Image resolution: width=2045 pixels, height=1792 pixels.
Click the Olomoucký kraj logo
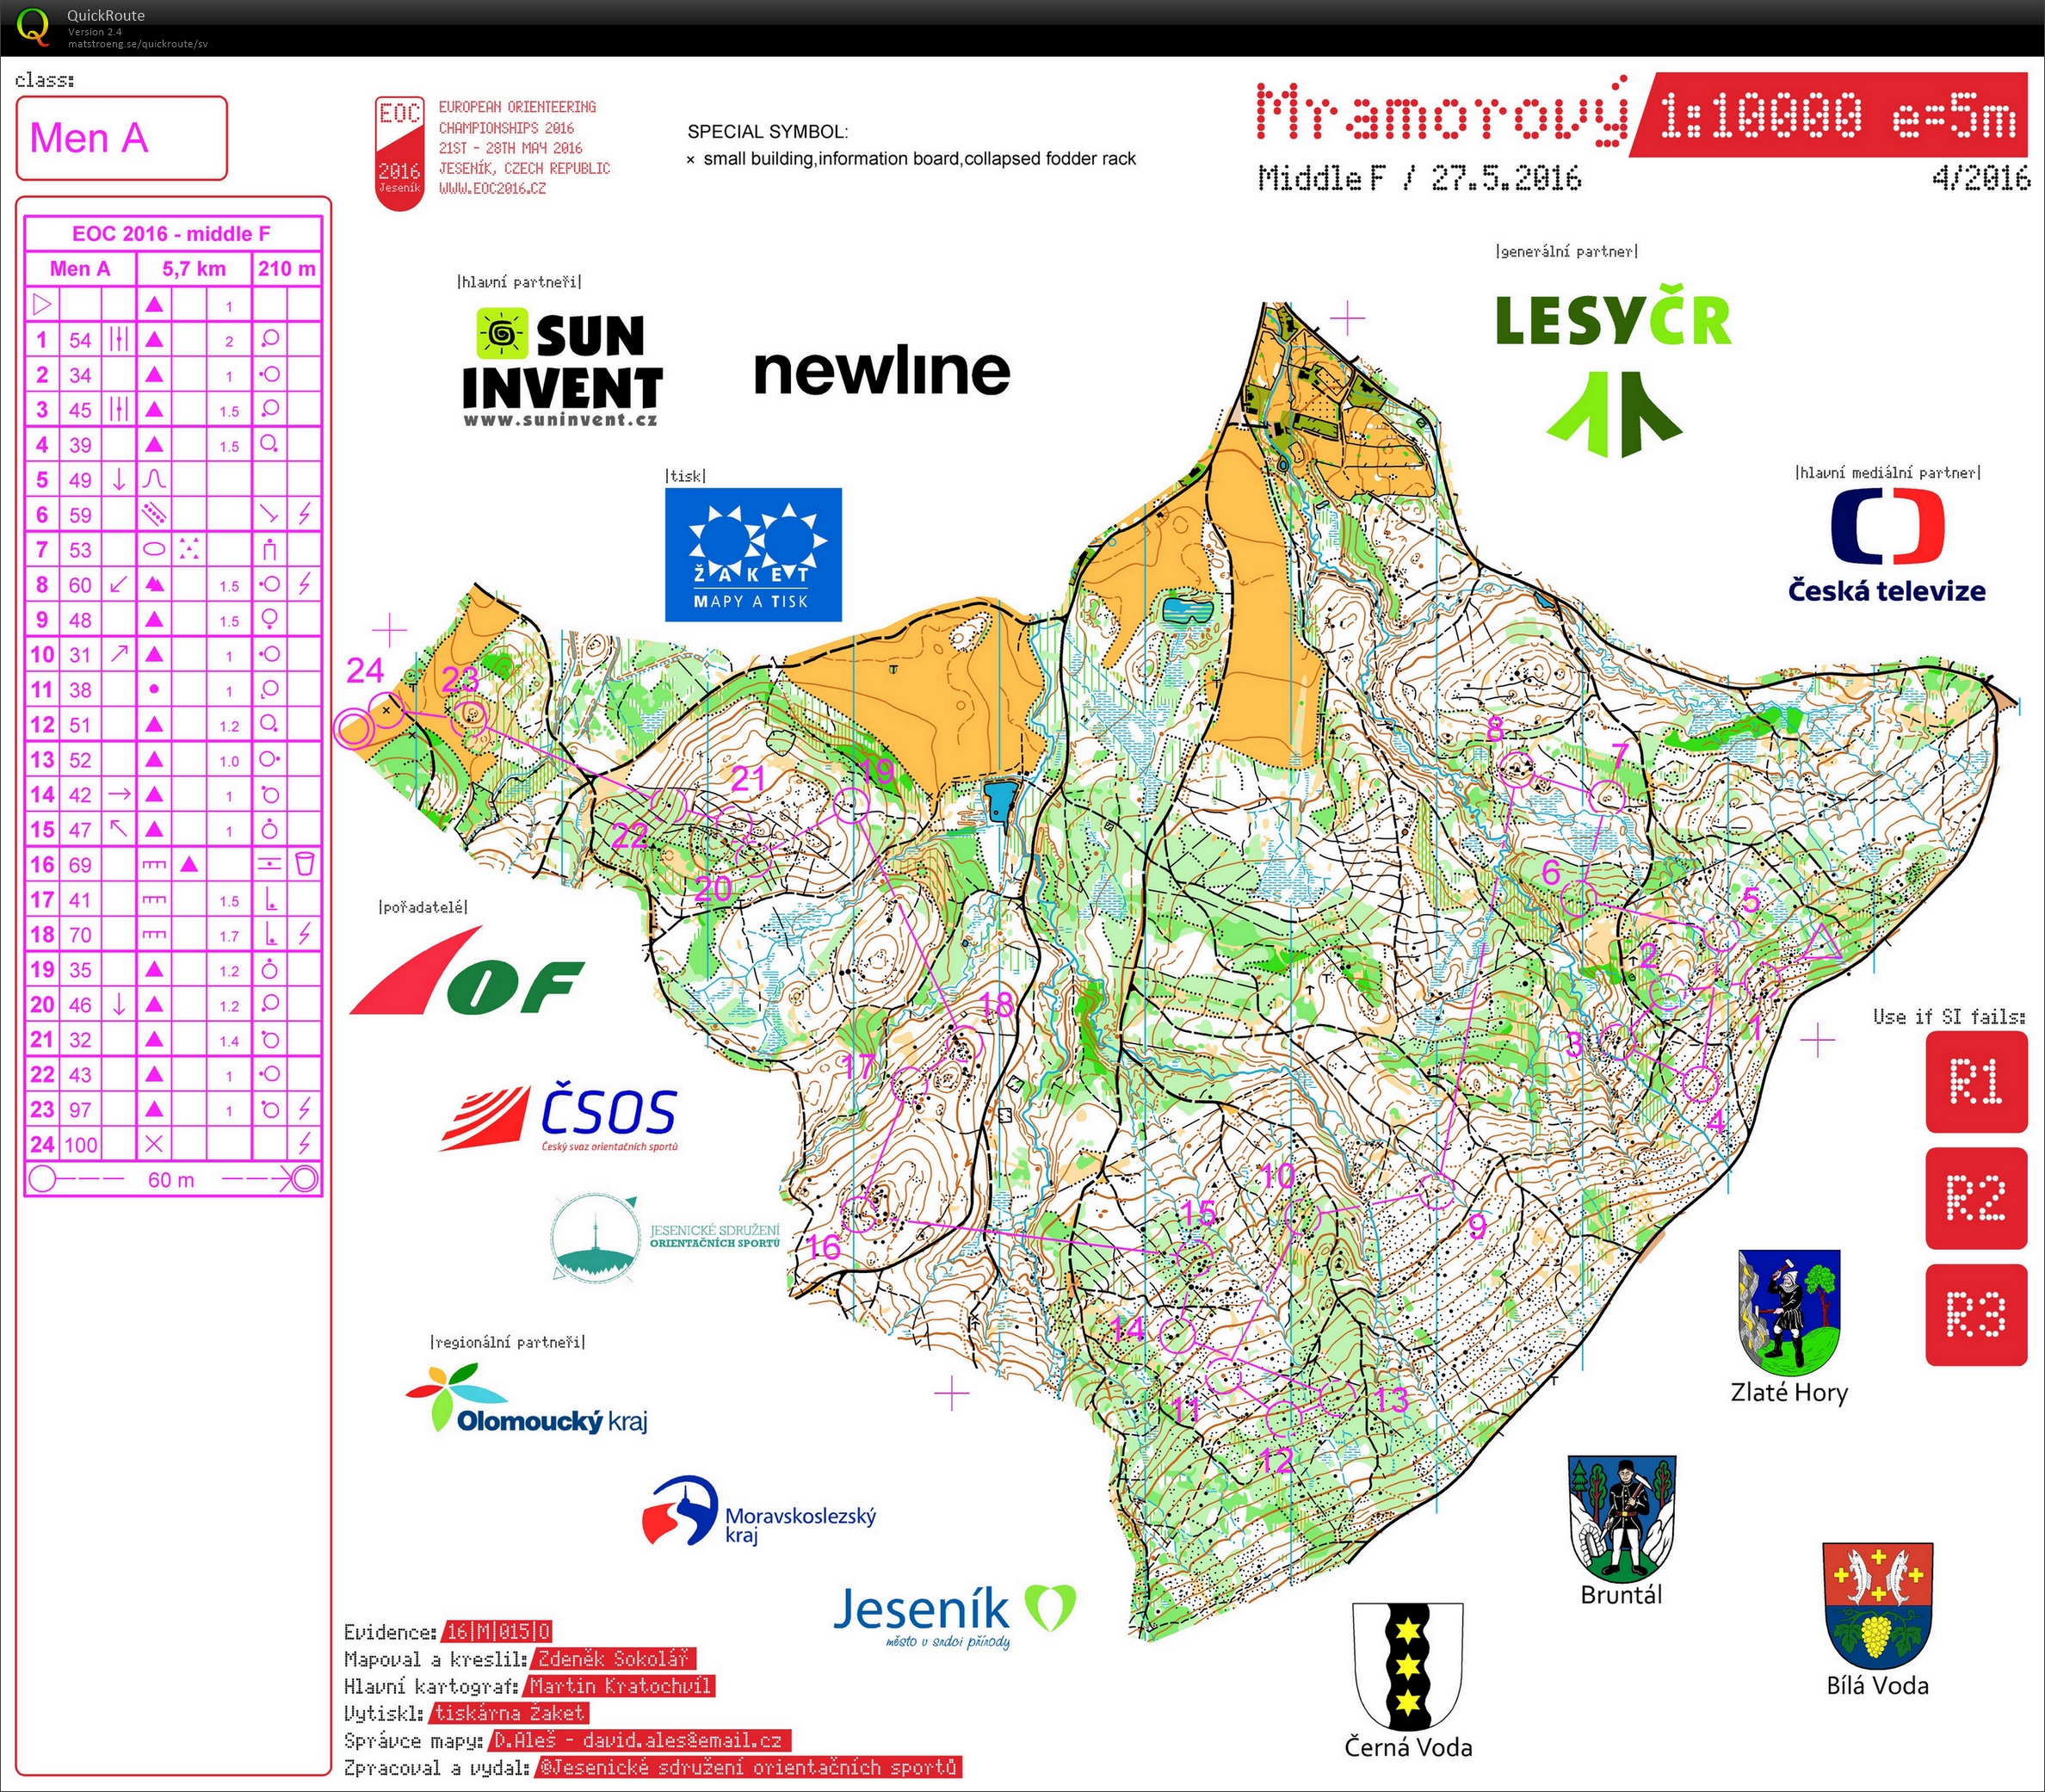pos(527,1399)
